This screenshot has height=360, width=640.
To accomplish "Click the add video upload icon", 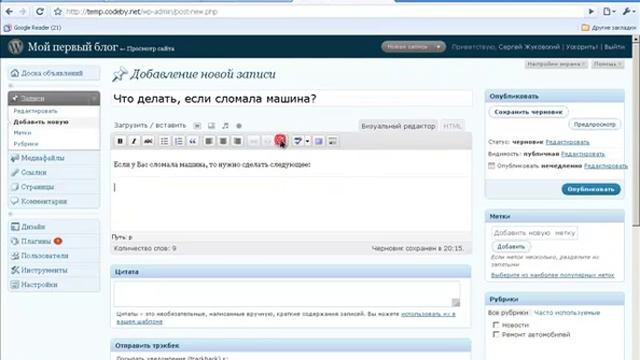I will 211,126.
